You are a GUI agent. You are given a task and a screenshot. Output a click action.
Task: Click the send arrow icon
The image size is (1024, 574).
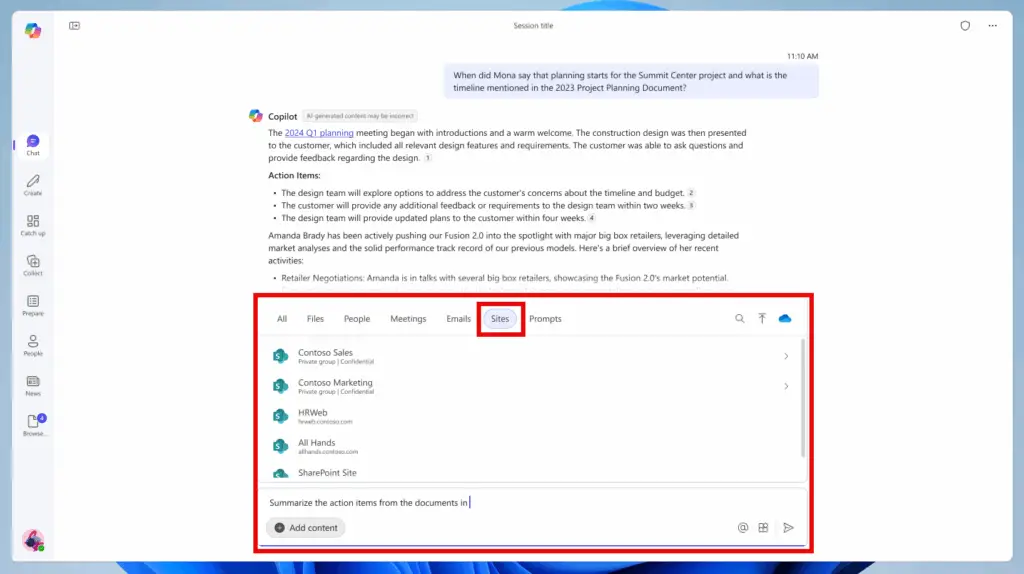click(788, 528)
